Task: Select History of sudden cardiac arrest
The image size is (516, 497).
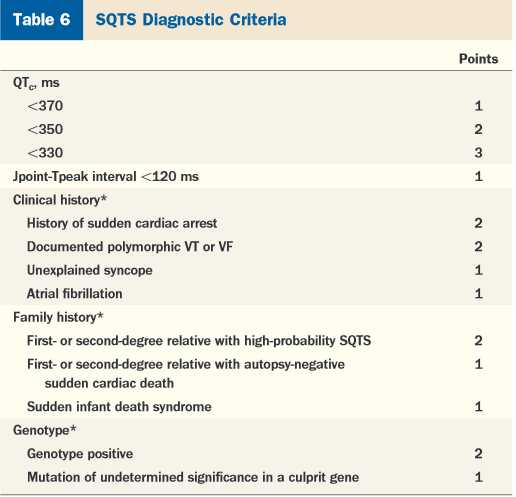Action: click(x=256, y=223)
